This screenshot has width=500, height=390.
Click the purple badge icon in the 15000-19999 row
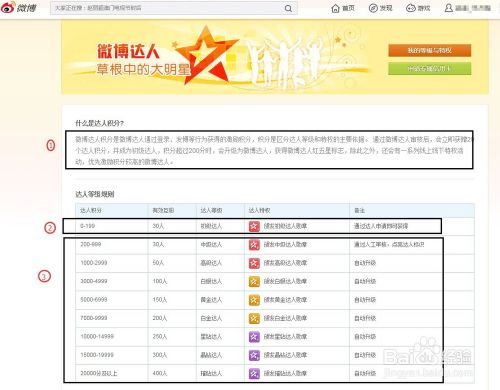tap(254, 355)
